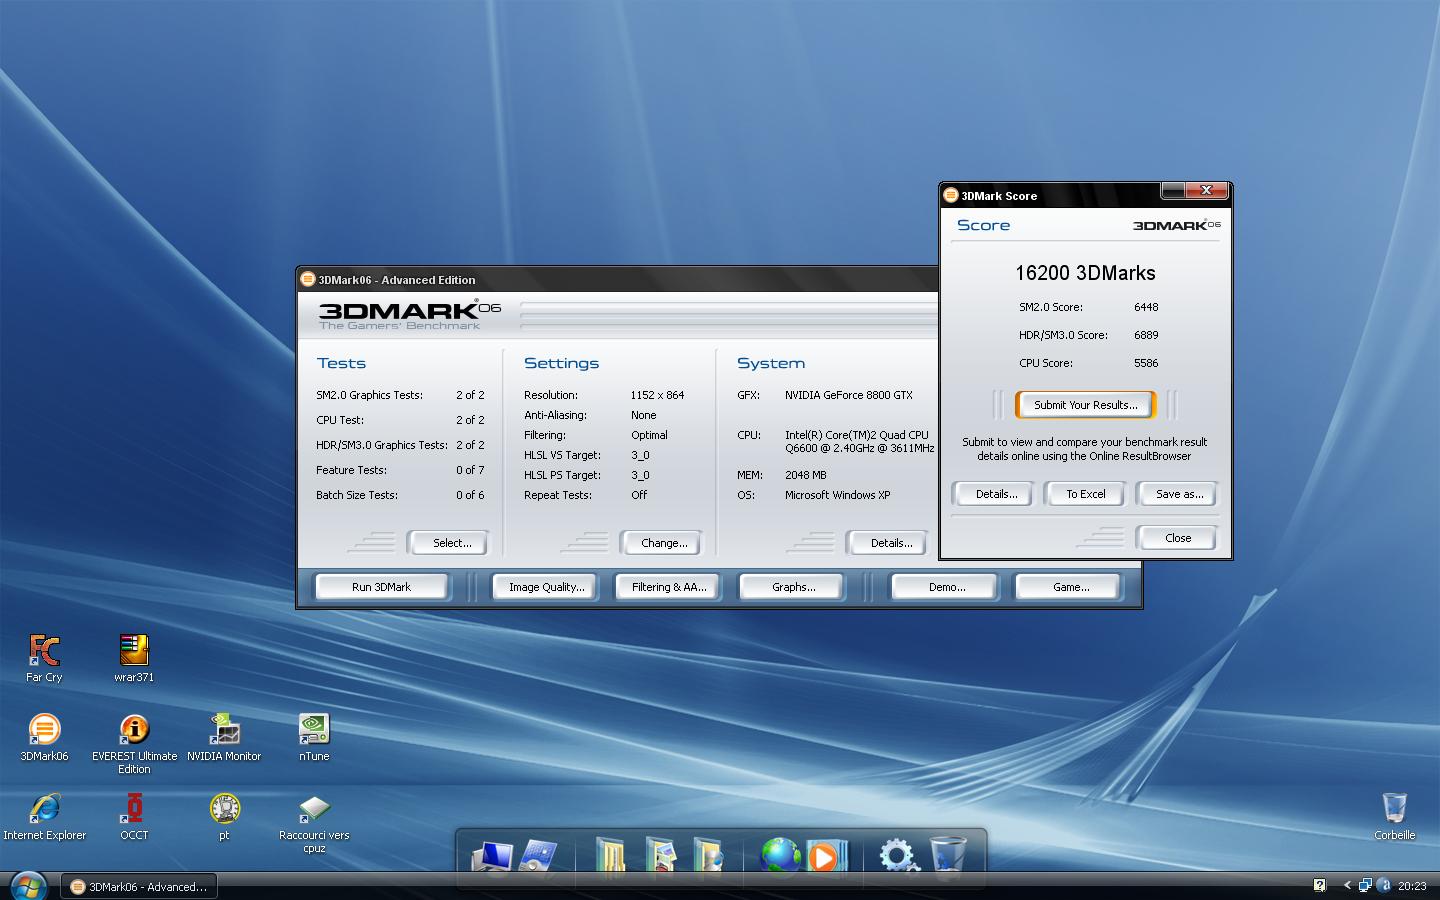This screenshot has width=1440, height=900.
Task: Open the music folder in dock
Action: [x=708, y=855]
